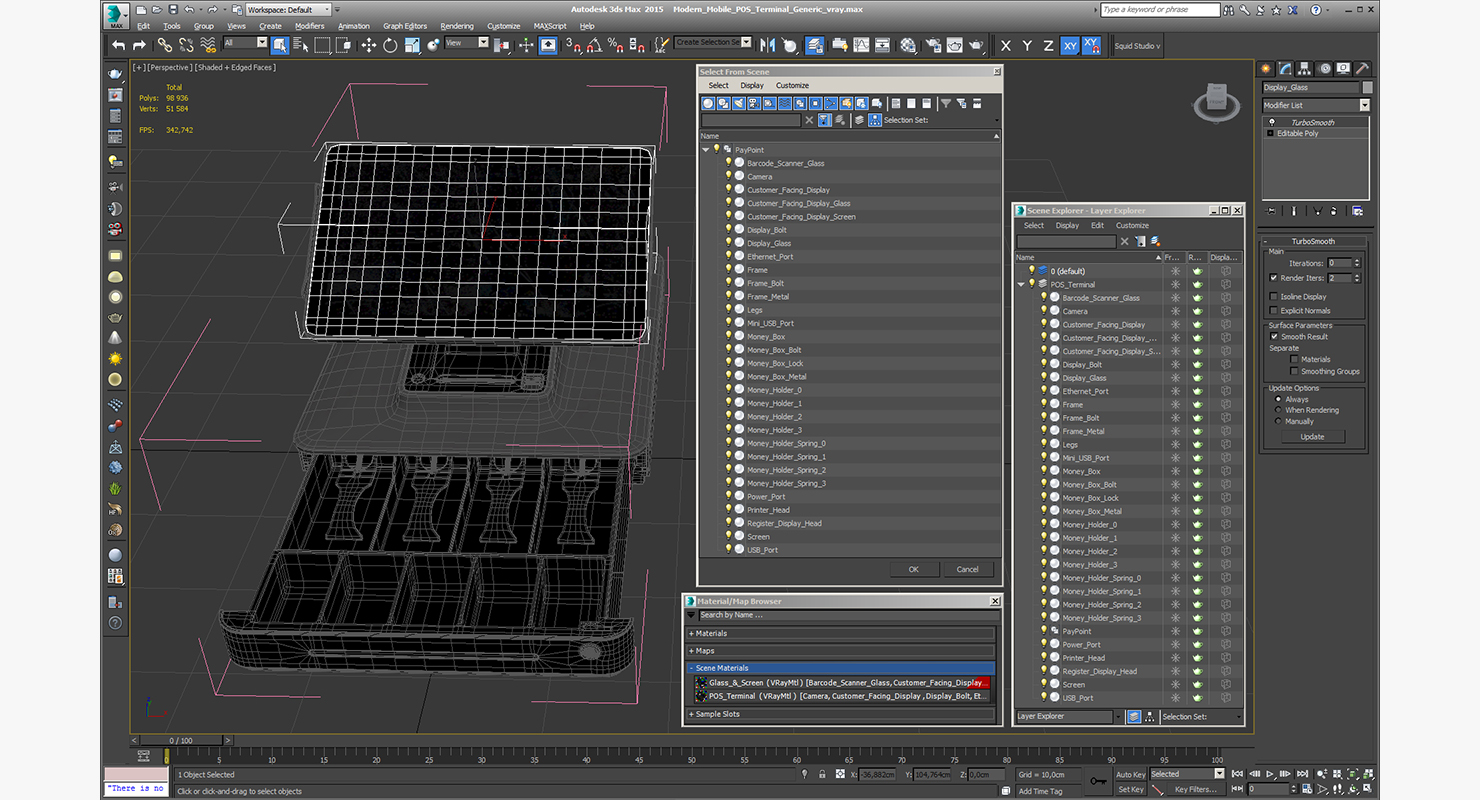Open the Modifiers menu
This screenshot has height=800, width=1480.
pyautogui.click(x=309, y=26)
